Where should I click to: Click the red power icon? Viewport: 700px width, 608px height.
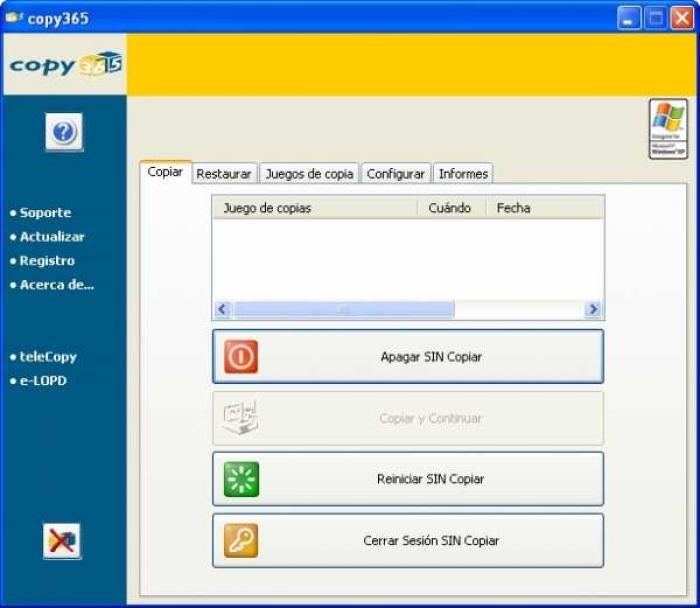click(x=241, y=356)
